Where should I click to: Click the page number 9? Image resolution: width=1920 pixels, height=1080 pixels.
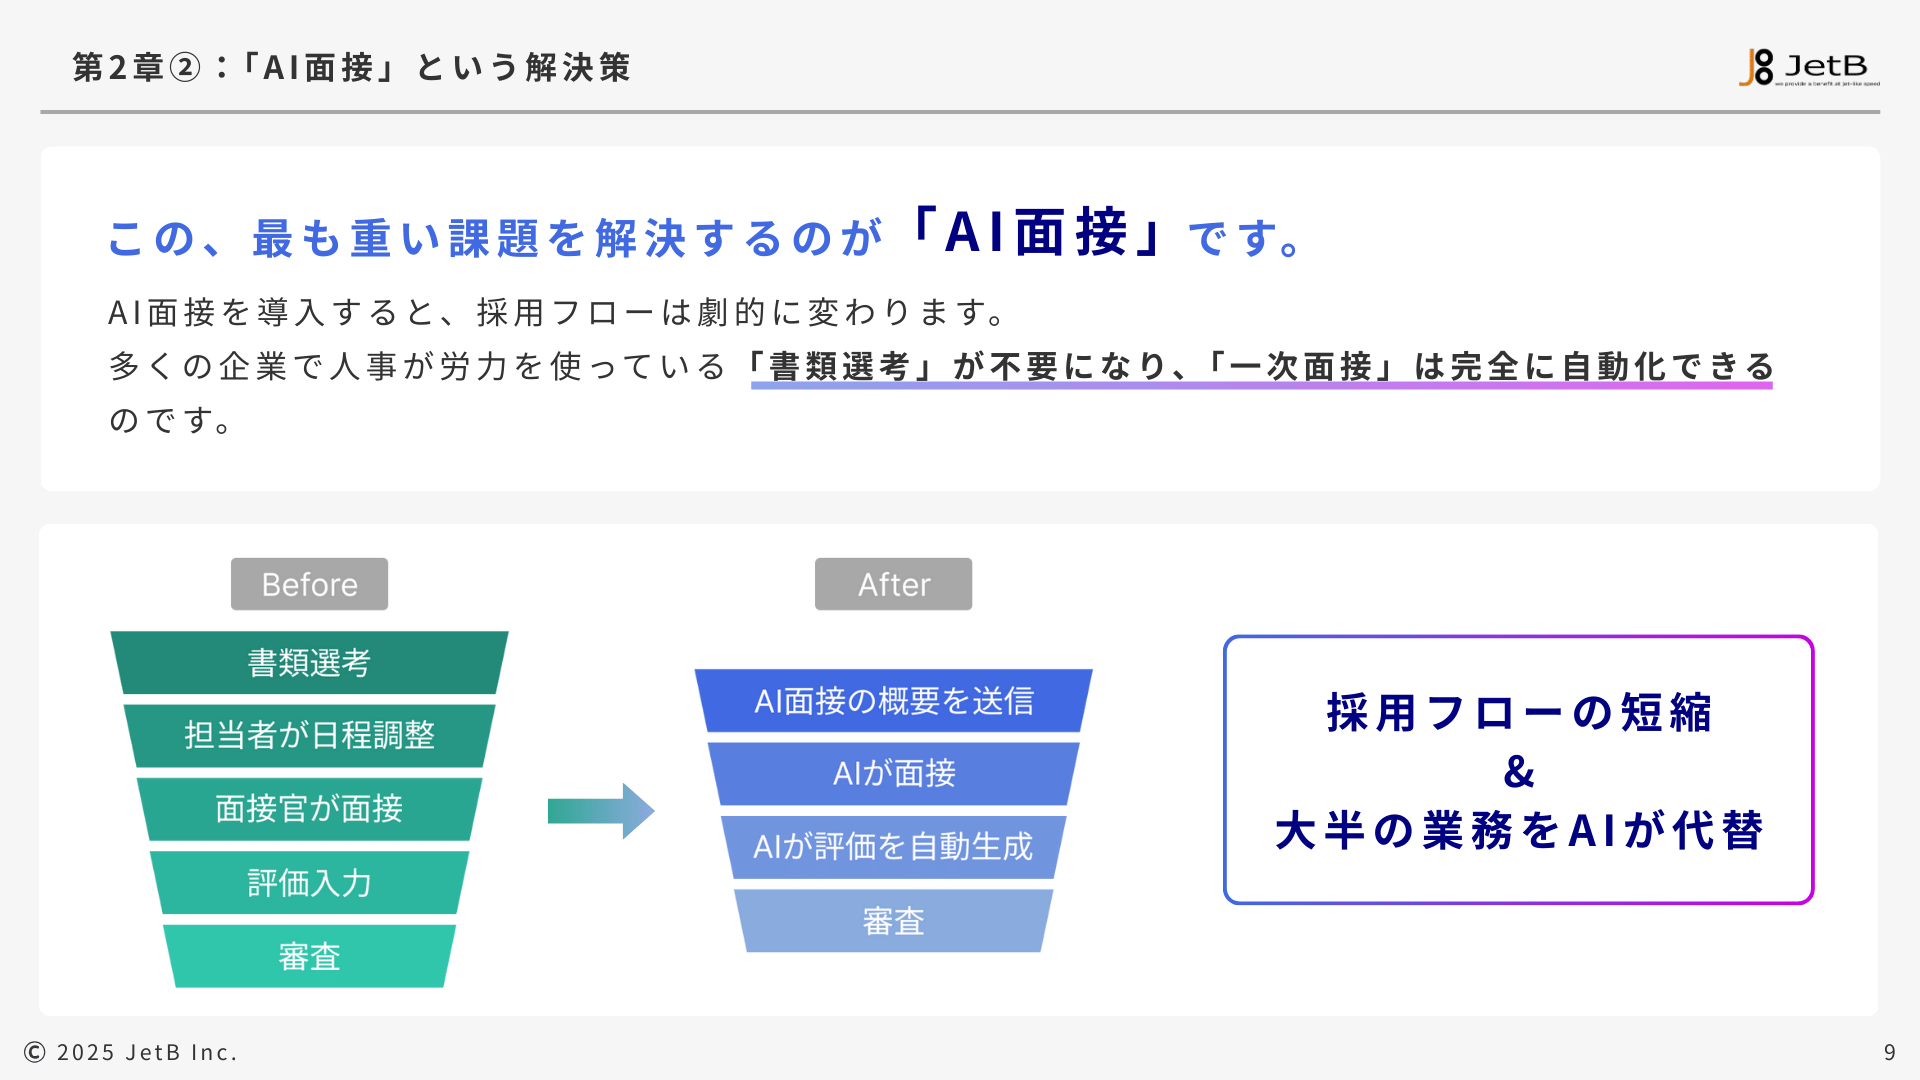tap(1889, 1052)
